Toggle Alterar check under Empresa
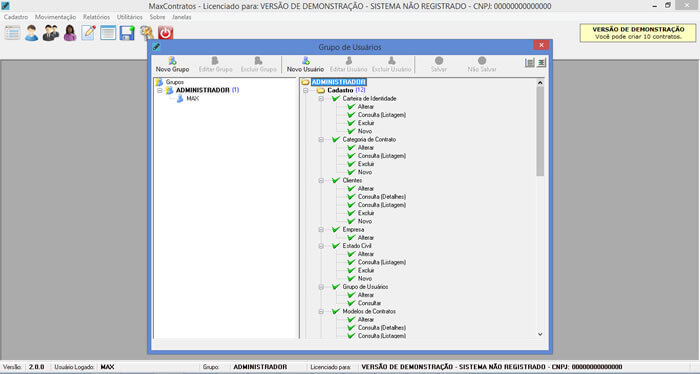This screenshot has height=374, width=700. point(351,237)
